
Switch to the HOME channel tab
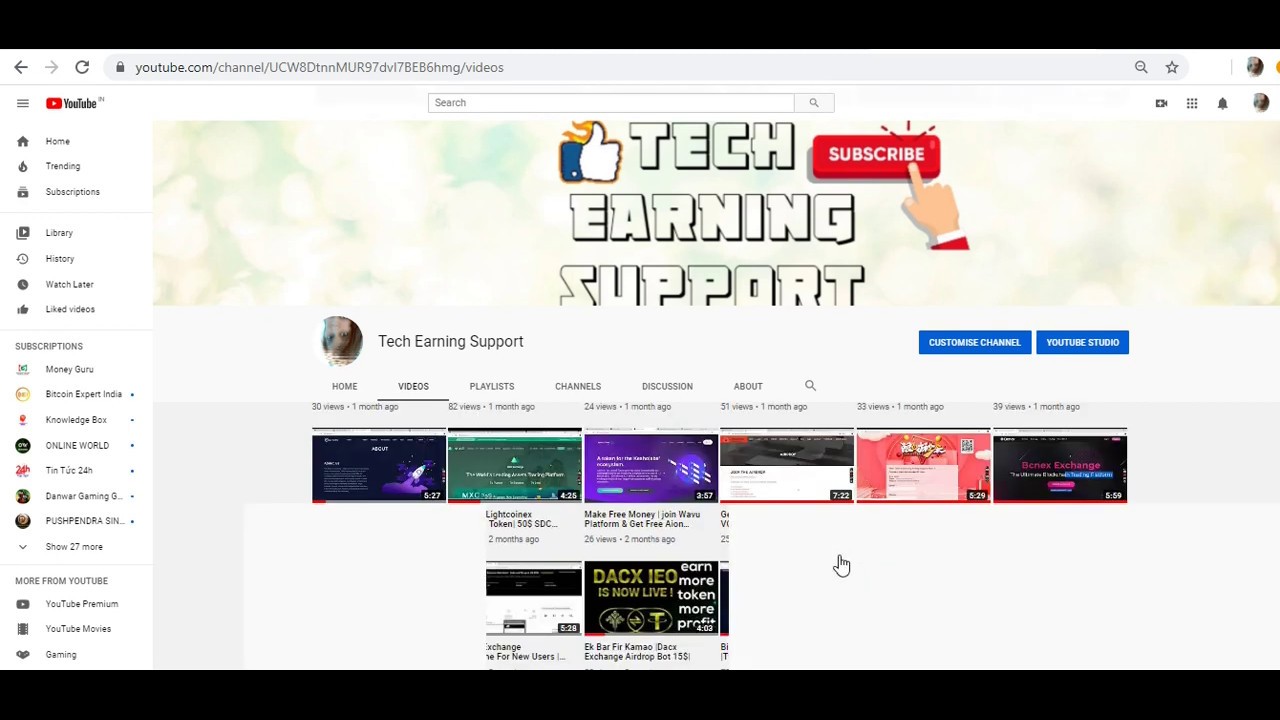pyautogui.click(x=344, y=386)
